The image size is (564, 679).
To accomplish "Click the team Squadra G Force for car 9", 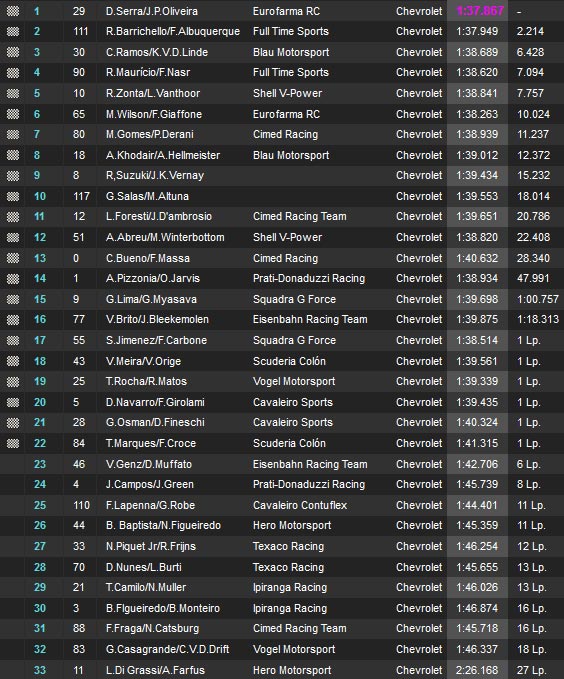I will 294,299.
